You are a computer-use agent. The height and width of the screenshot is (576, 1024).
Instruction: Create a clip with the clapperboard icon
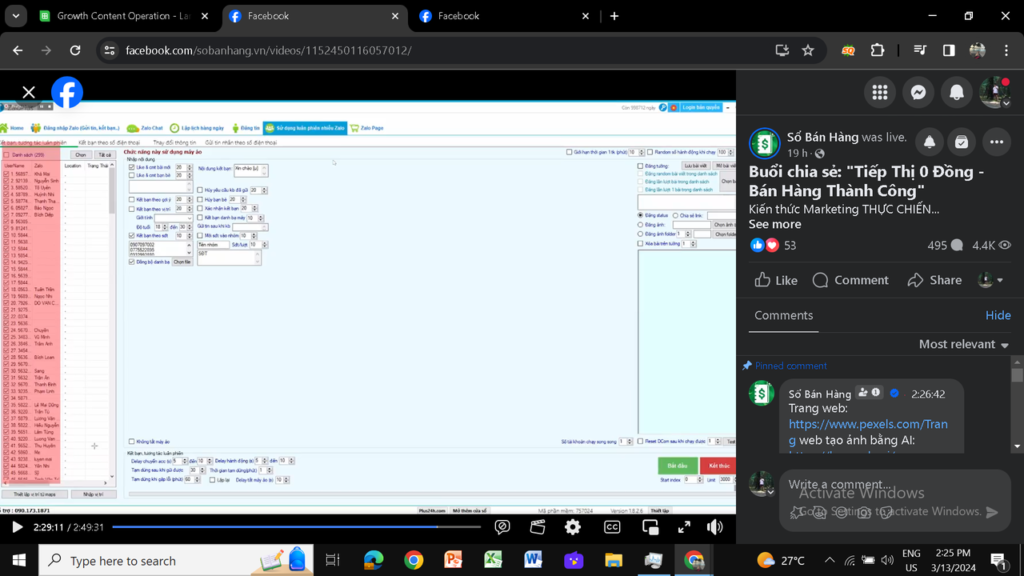537,527
